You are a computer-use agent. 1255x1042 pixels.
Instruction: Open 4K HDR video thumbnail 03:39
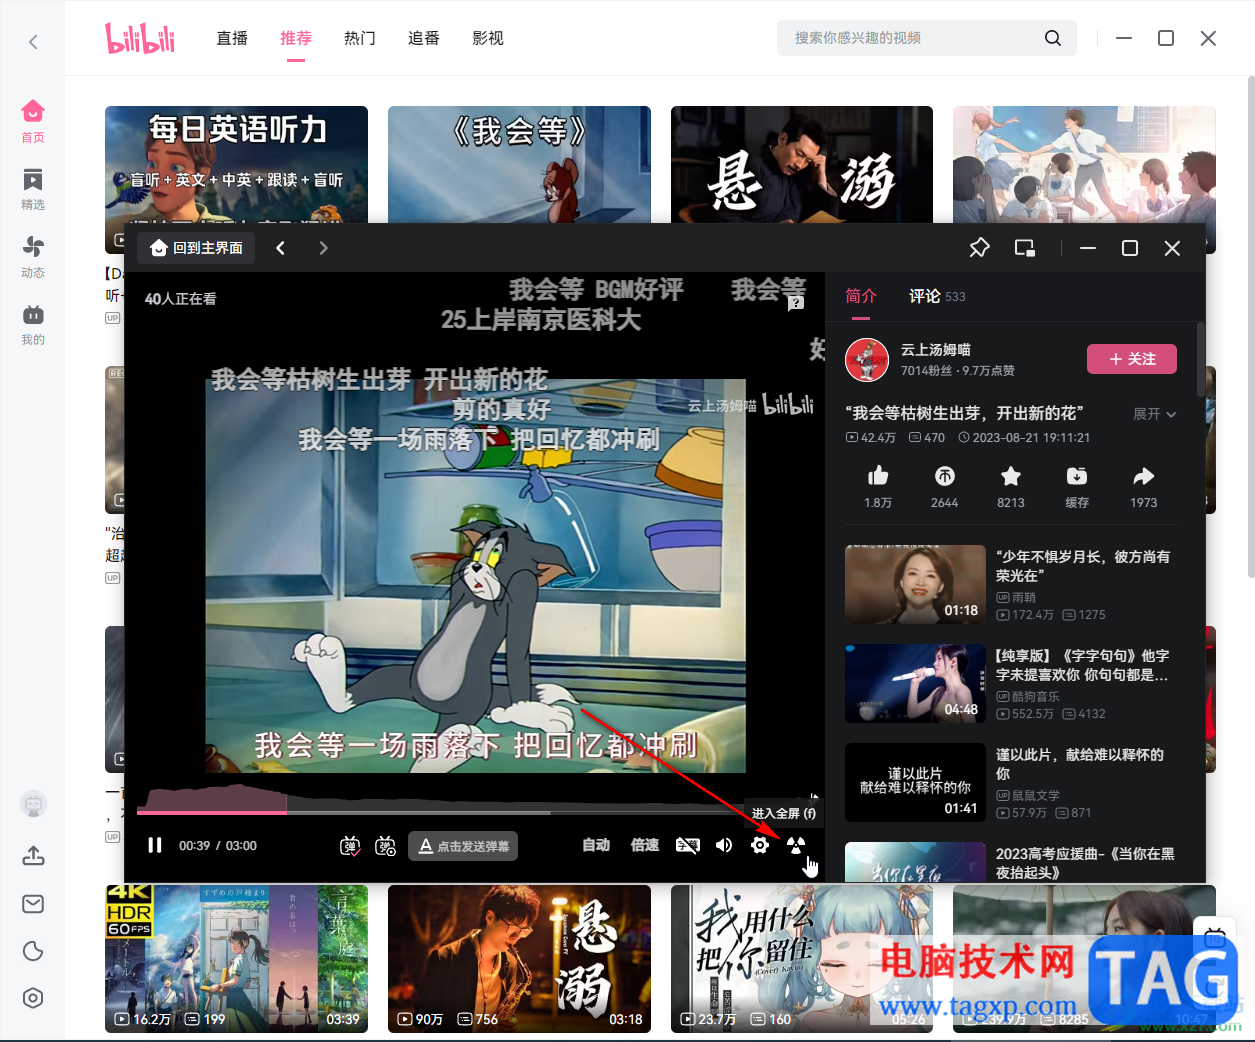(236, 958)
